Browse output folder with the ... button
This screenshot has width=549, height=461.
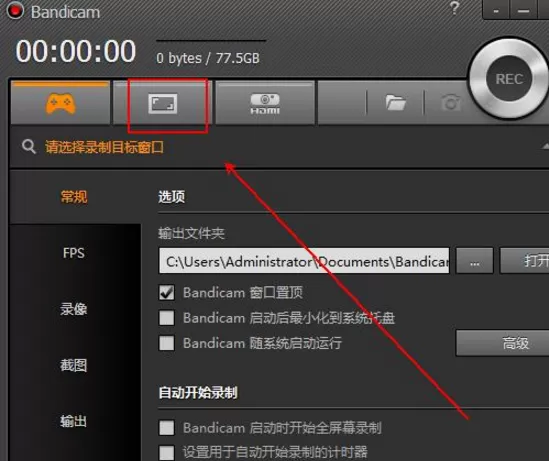[475, 261]
